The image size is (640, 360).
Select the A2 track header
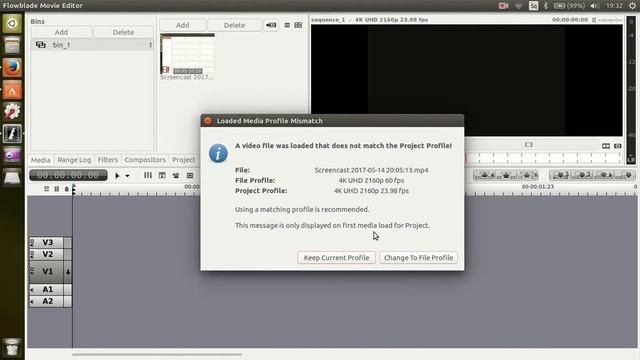48,301
